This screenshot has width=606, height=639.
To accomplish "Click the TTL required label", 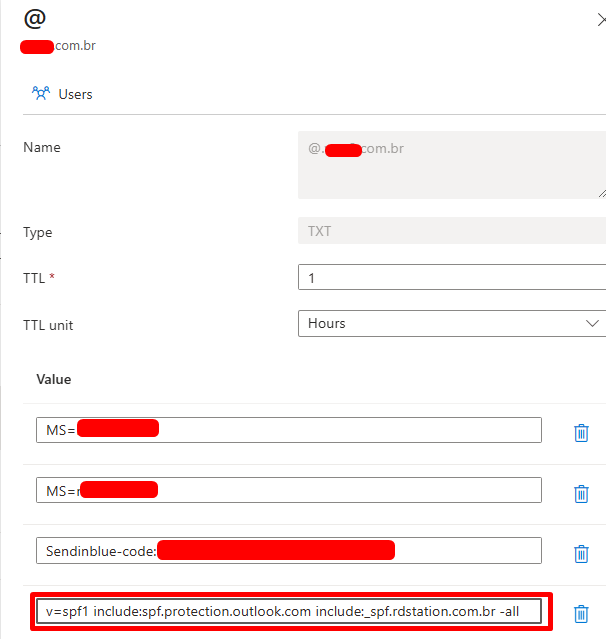I will click(x=39, y=278).
